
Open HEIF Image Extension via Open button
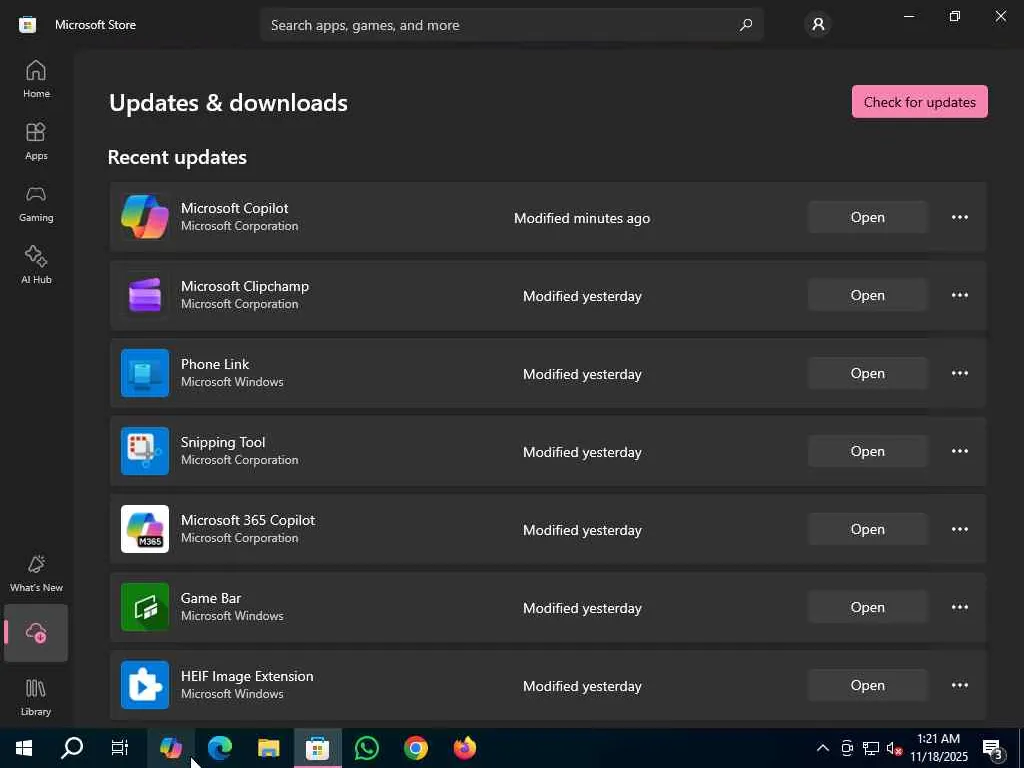pyautogui.click(x=867, y=685)
